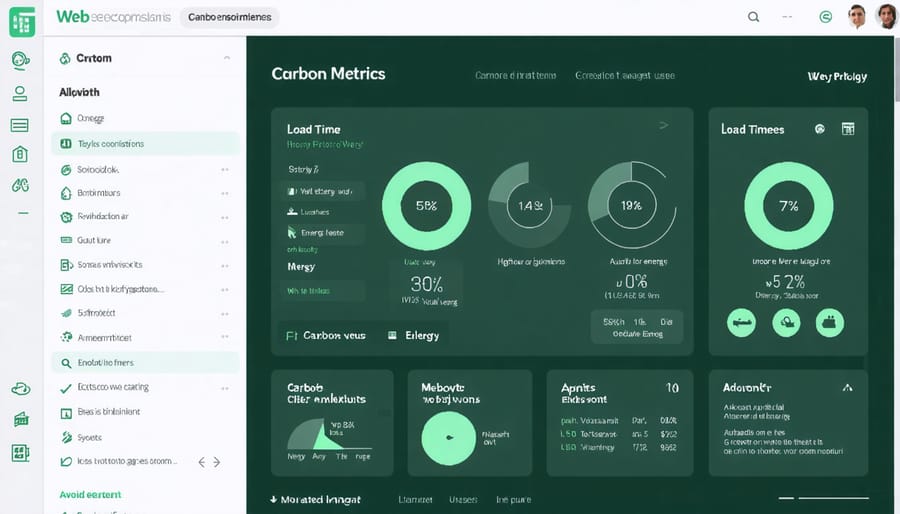Switch to Ernergy tab in Load Time card
The image size is (900, 514).
tap(414, 336)
